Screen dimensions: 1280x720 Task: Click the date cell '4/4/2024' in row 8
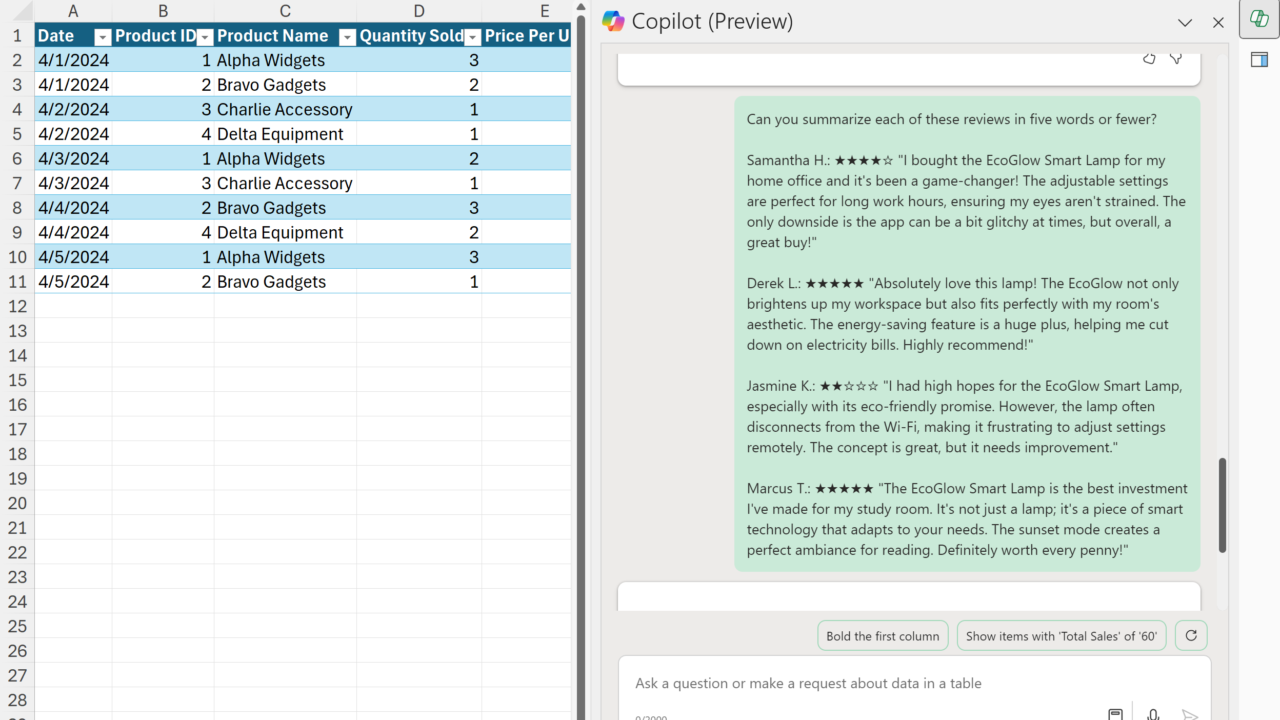click(73, 208)
